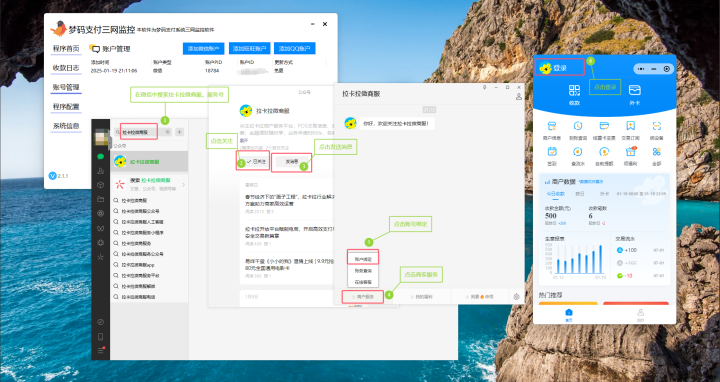Expand the 展开 description link
The image size is (720, 382).
click(x=243, y=140)
